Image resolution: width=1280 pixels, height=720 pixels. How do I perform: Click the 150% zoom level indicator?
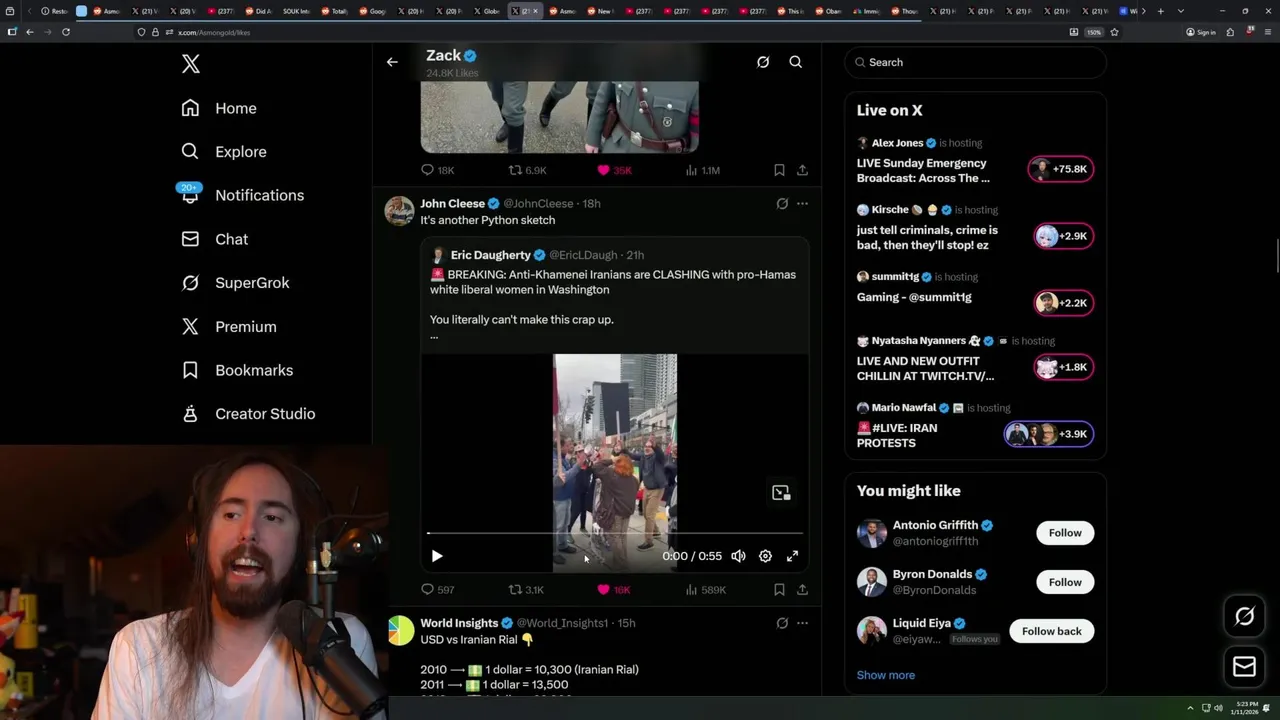pos(1094,32)
